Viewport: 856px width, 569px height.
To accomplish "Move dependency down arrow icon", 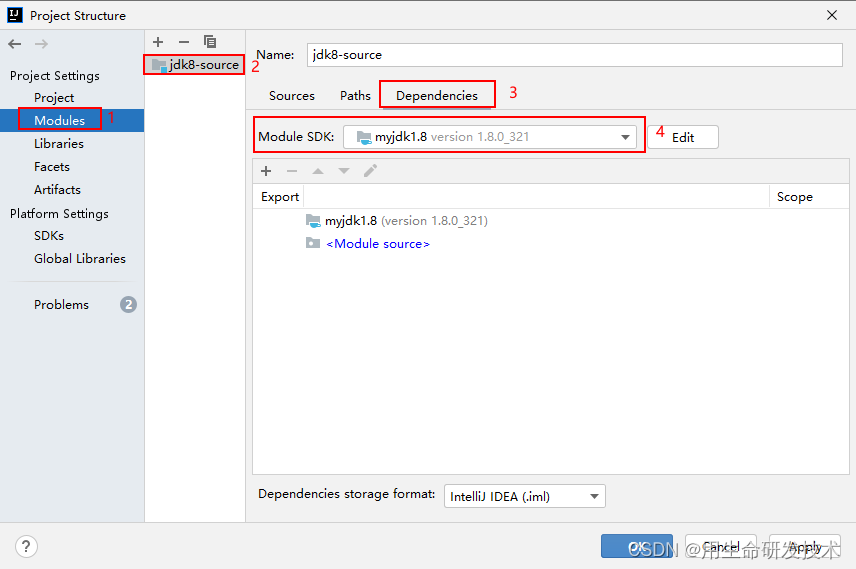I will pyautogui.click(x=344, y=171).
